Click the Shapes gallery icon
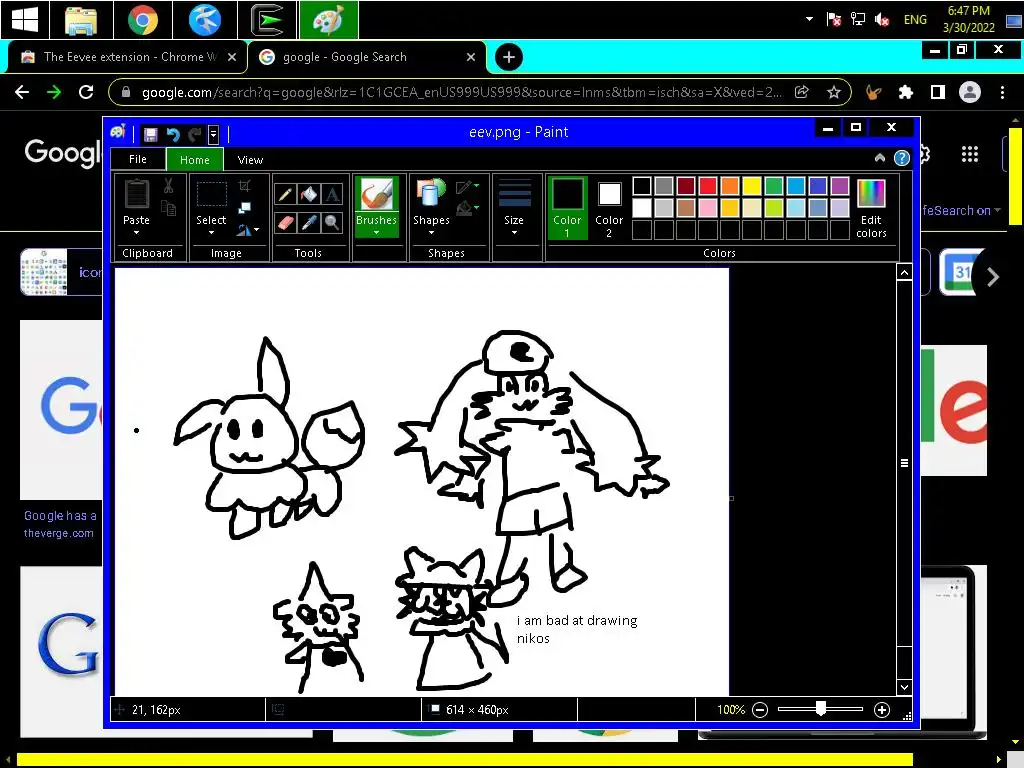Screen dimensions: 1024x768 click(430, 193)
